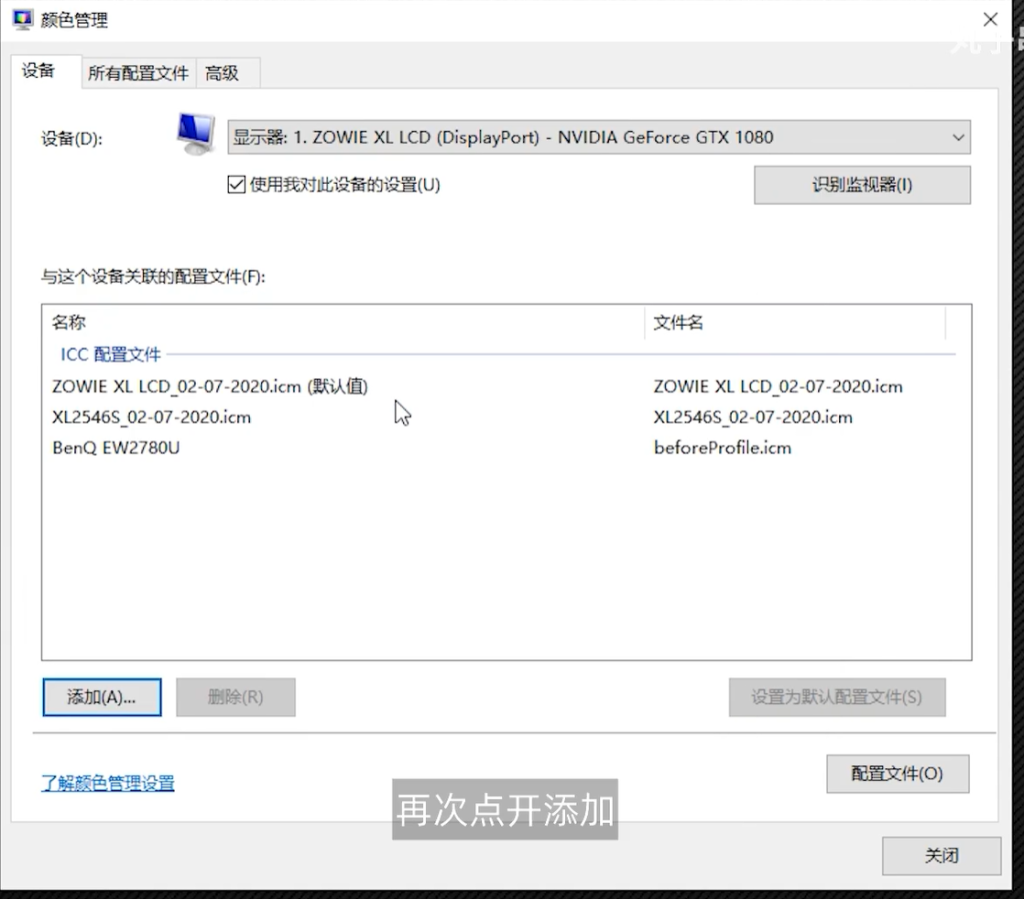Click the Color Management title bar icon

(22, 20)
